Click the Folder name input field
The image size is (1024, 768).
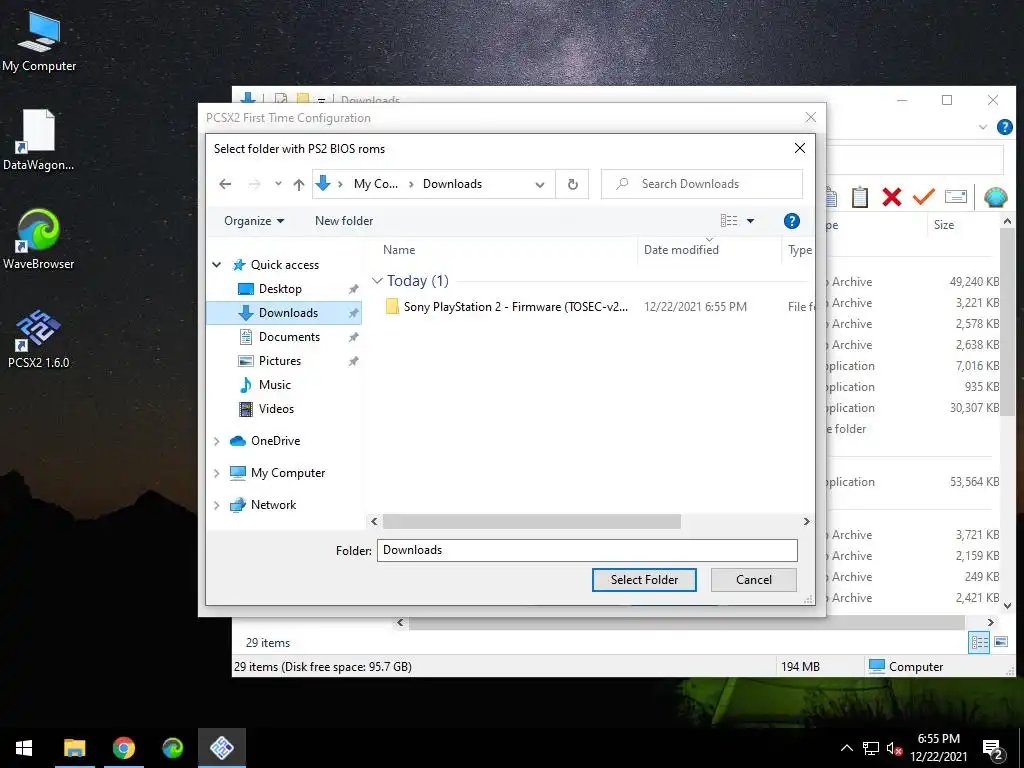pyautogui.click(x=587, y=550)
